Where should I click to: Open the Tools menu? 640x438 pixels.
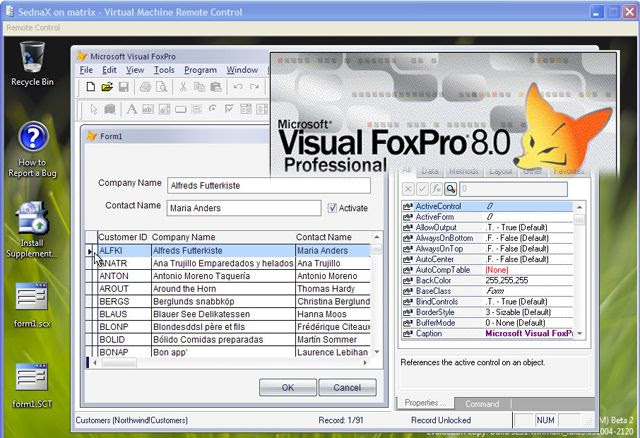click(164, 70)
